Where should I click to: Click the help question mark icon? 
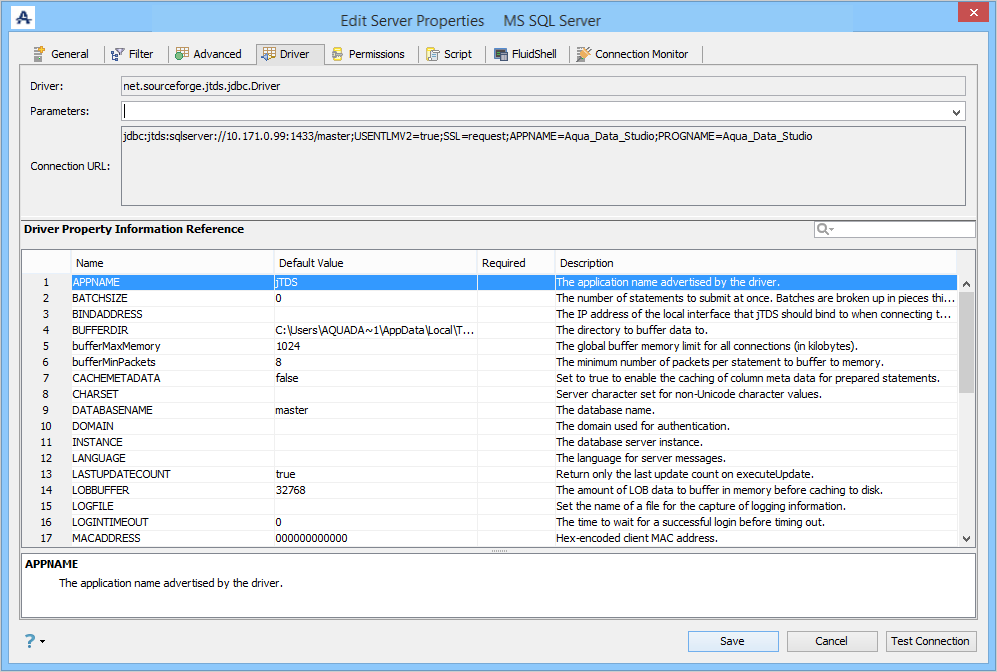[30, 641]
